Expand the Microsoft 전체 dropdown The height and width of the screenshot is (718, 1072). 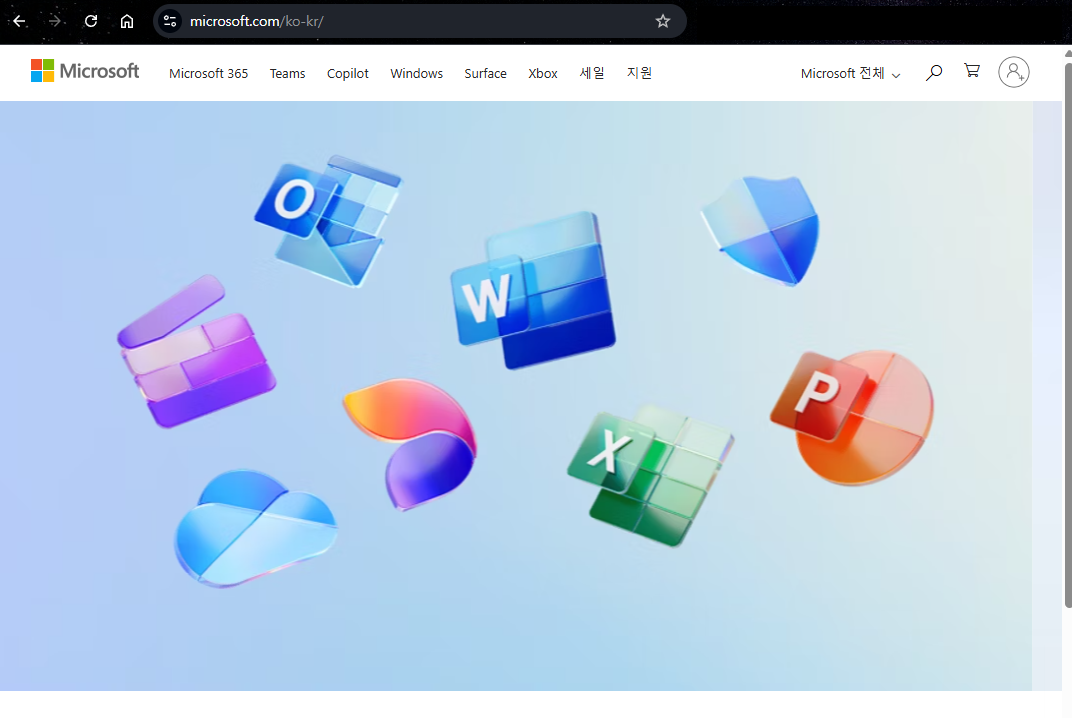[x=850, y=73]
